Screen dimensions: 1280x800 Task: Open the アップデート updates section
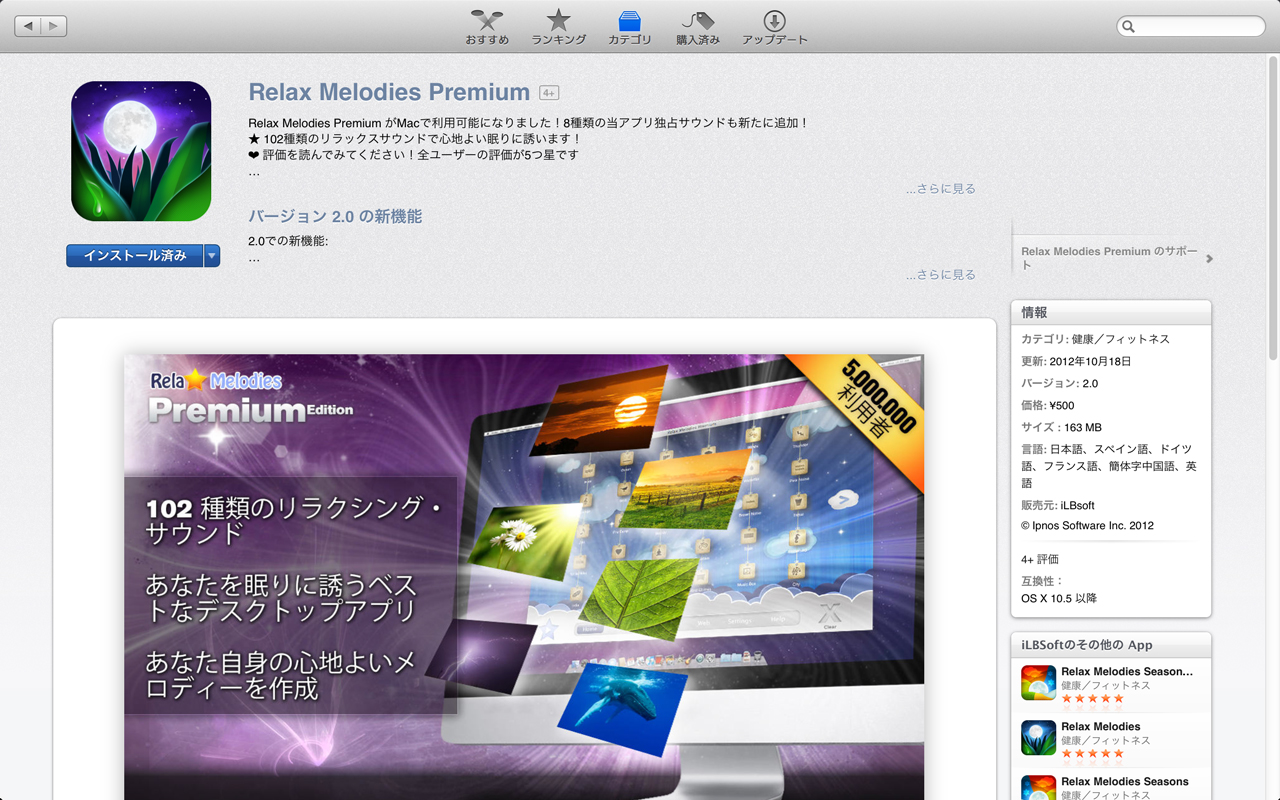click(774, 27)
